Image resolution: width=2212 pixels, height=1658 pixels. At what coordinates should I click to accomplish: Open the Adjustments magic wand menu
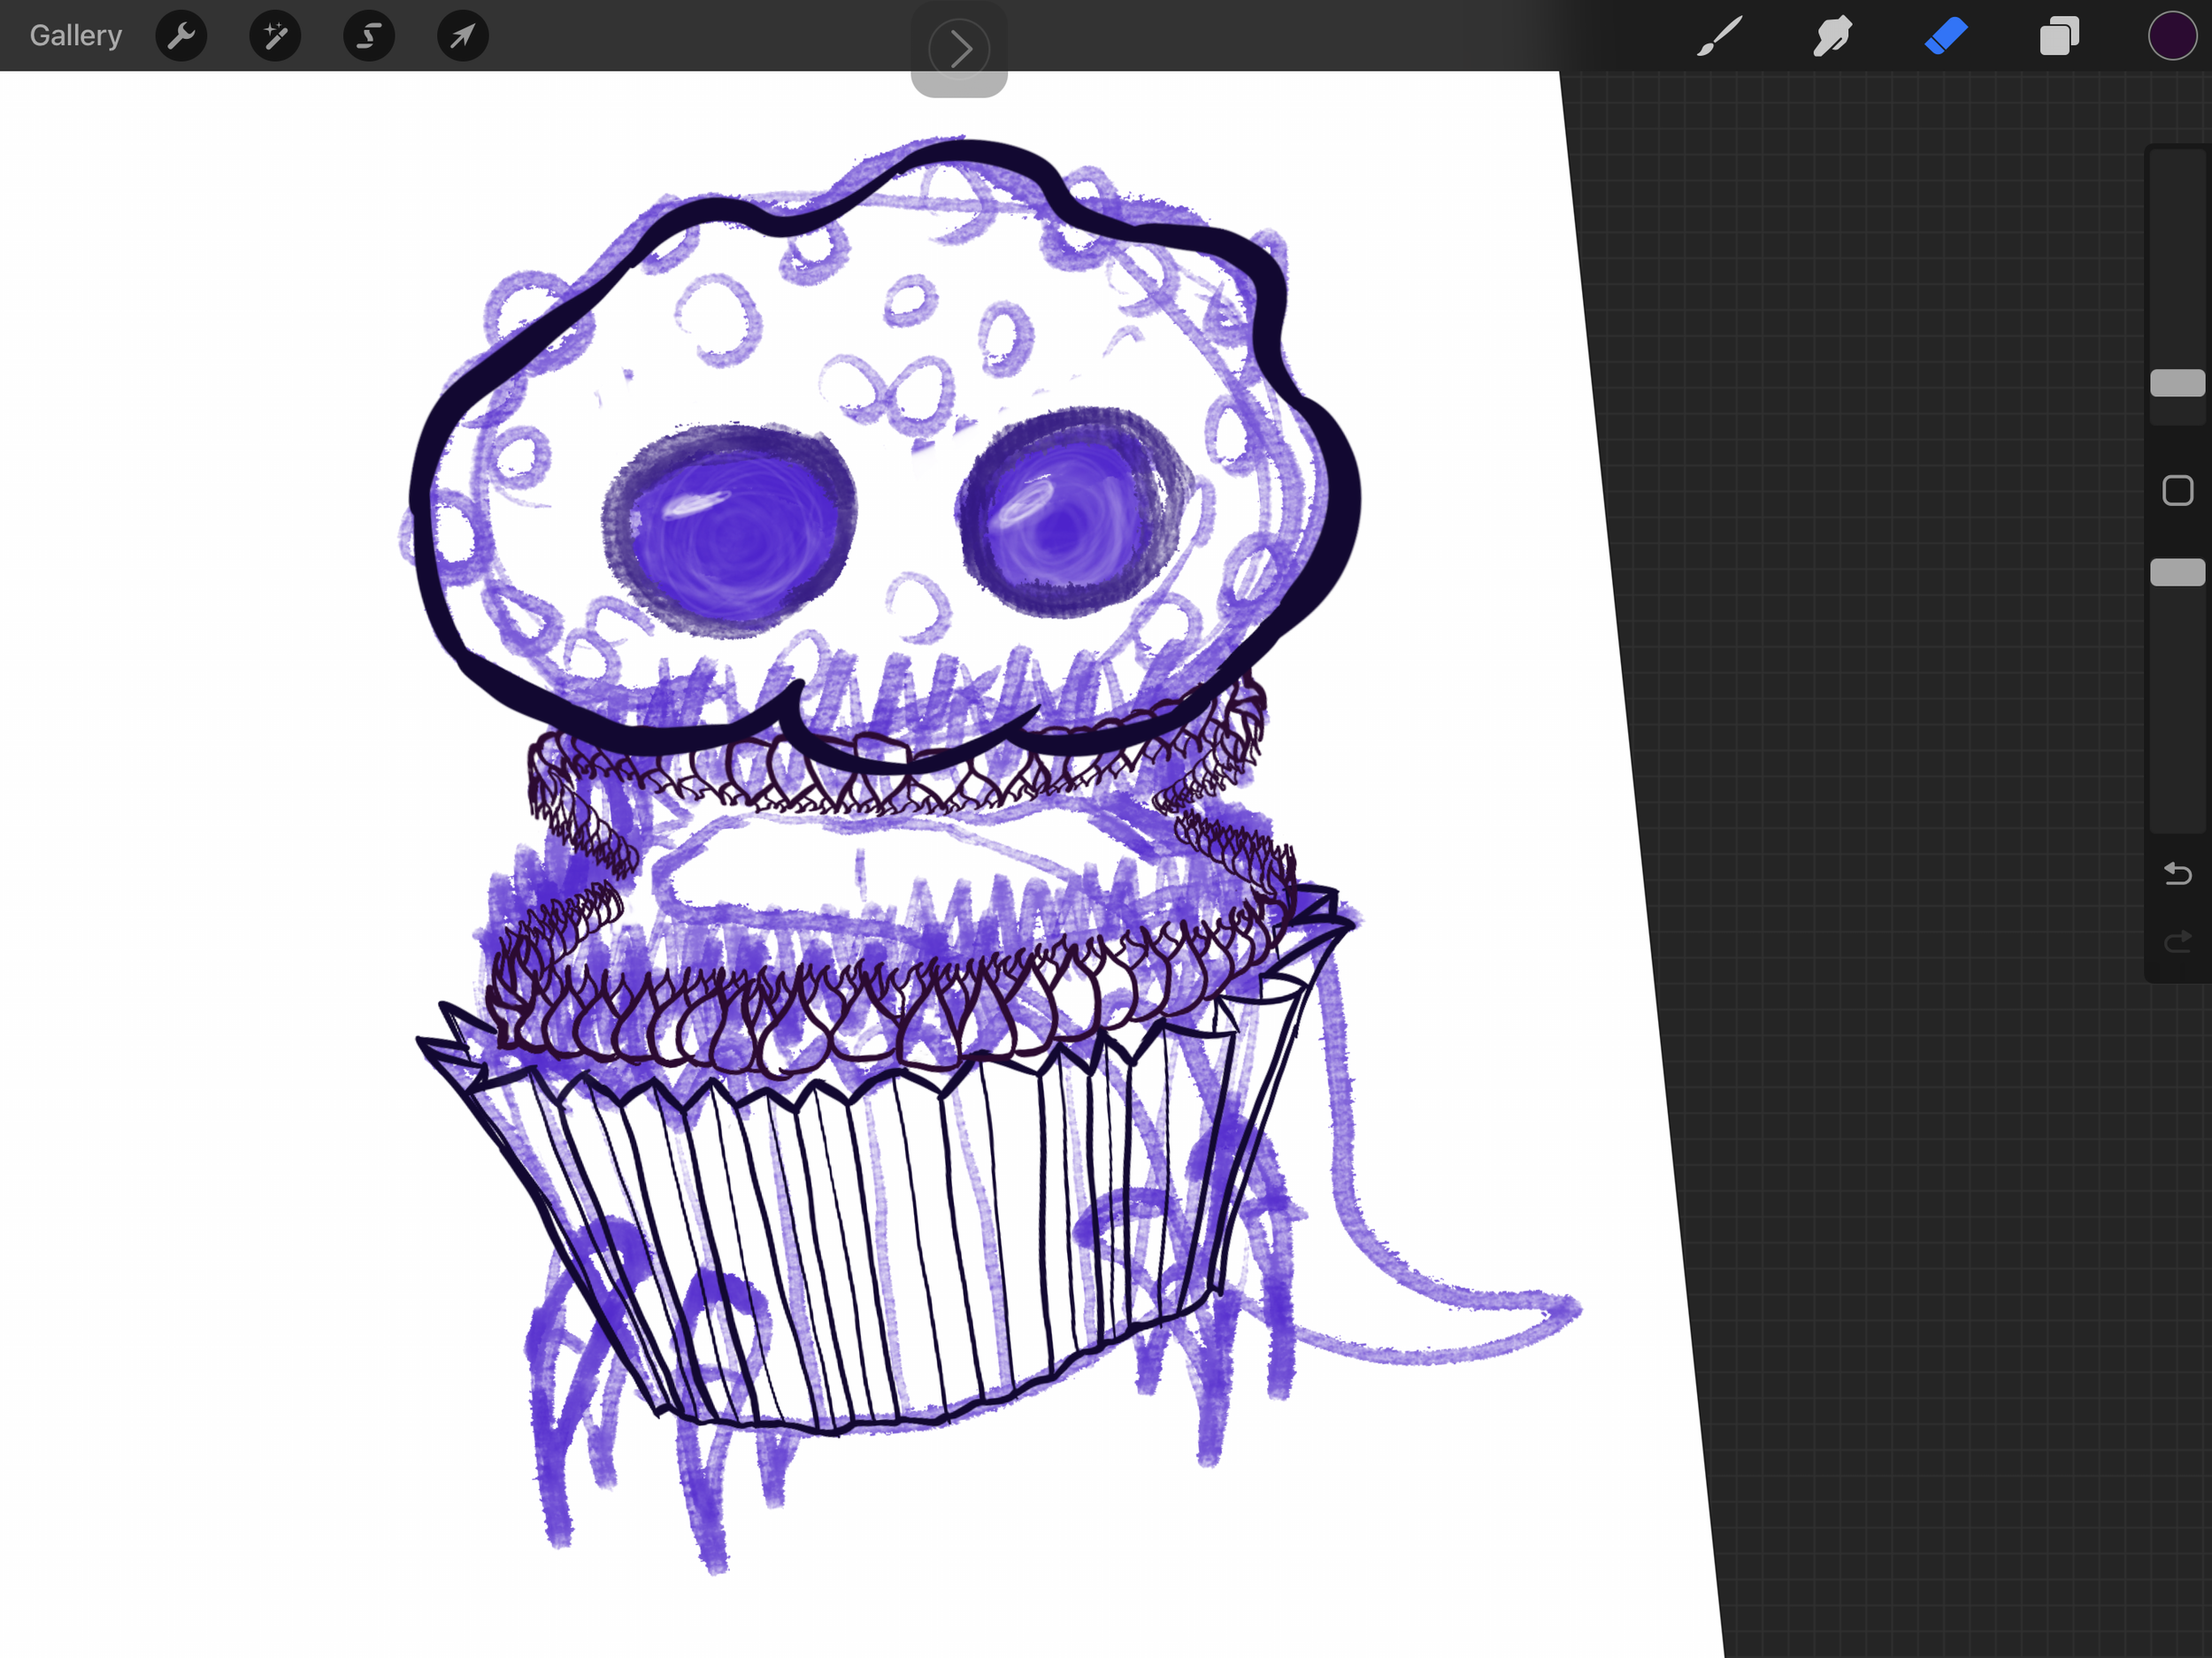pyautogui.click(x=275, y=37)
